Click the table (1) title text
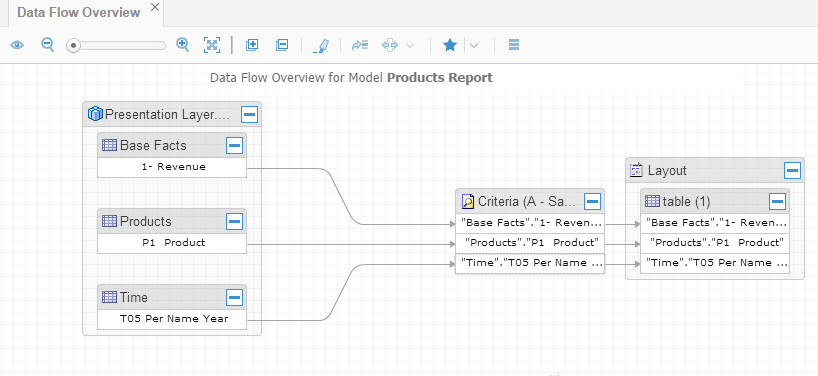This screenshot has height=376, width=818. (687, 202)
